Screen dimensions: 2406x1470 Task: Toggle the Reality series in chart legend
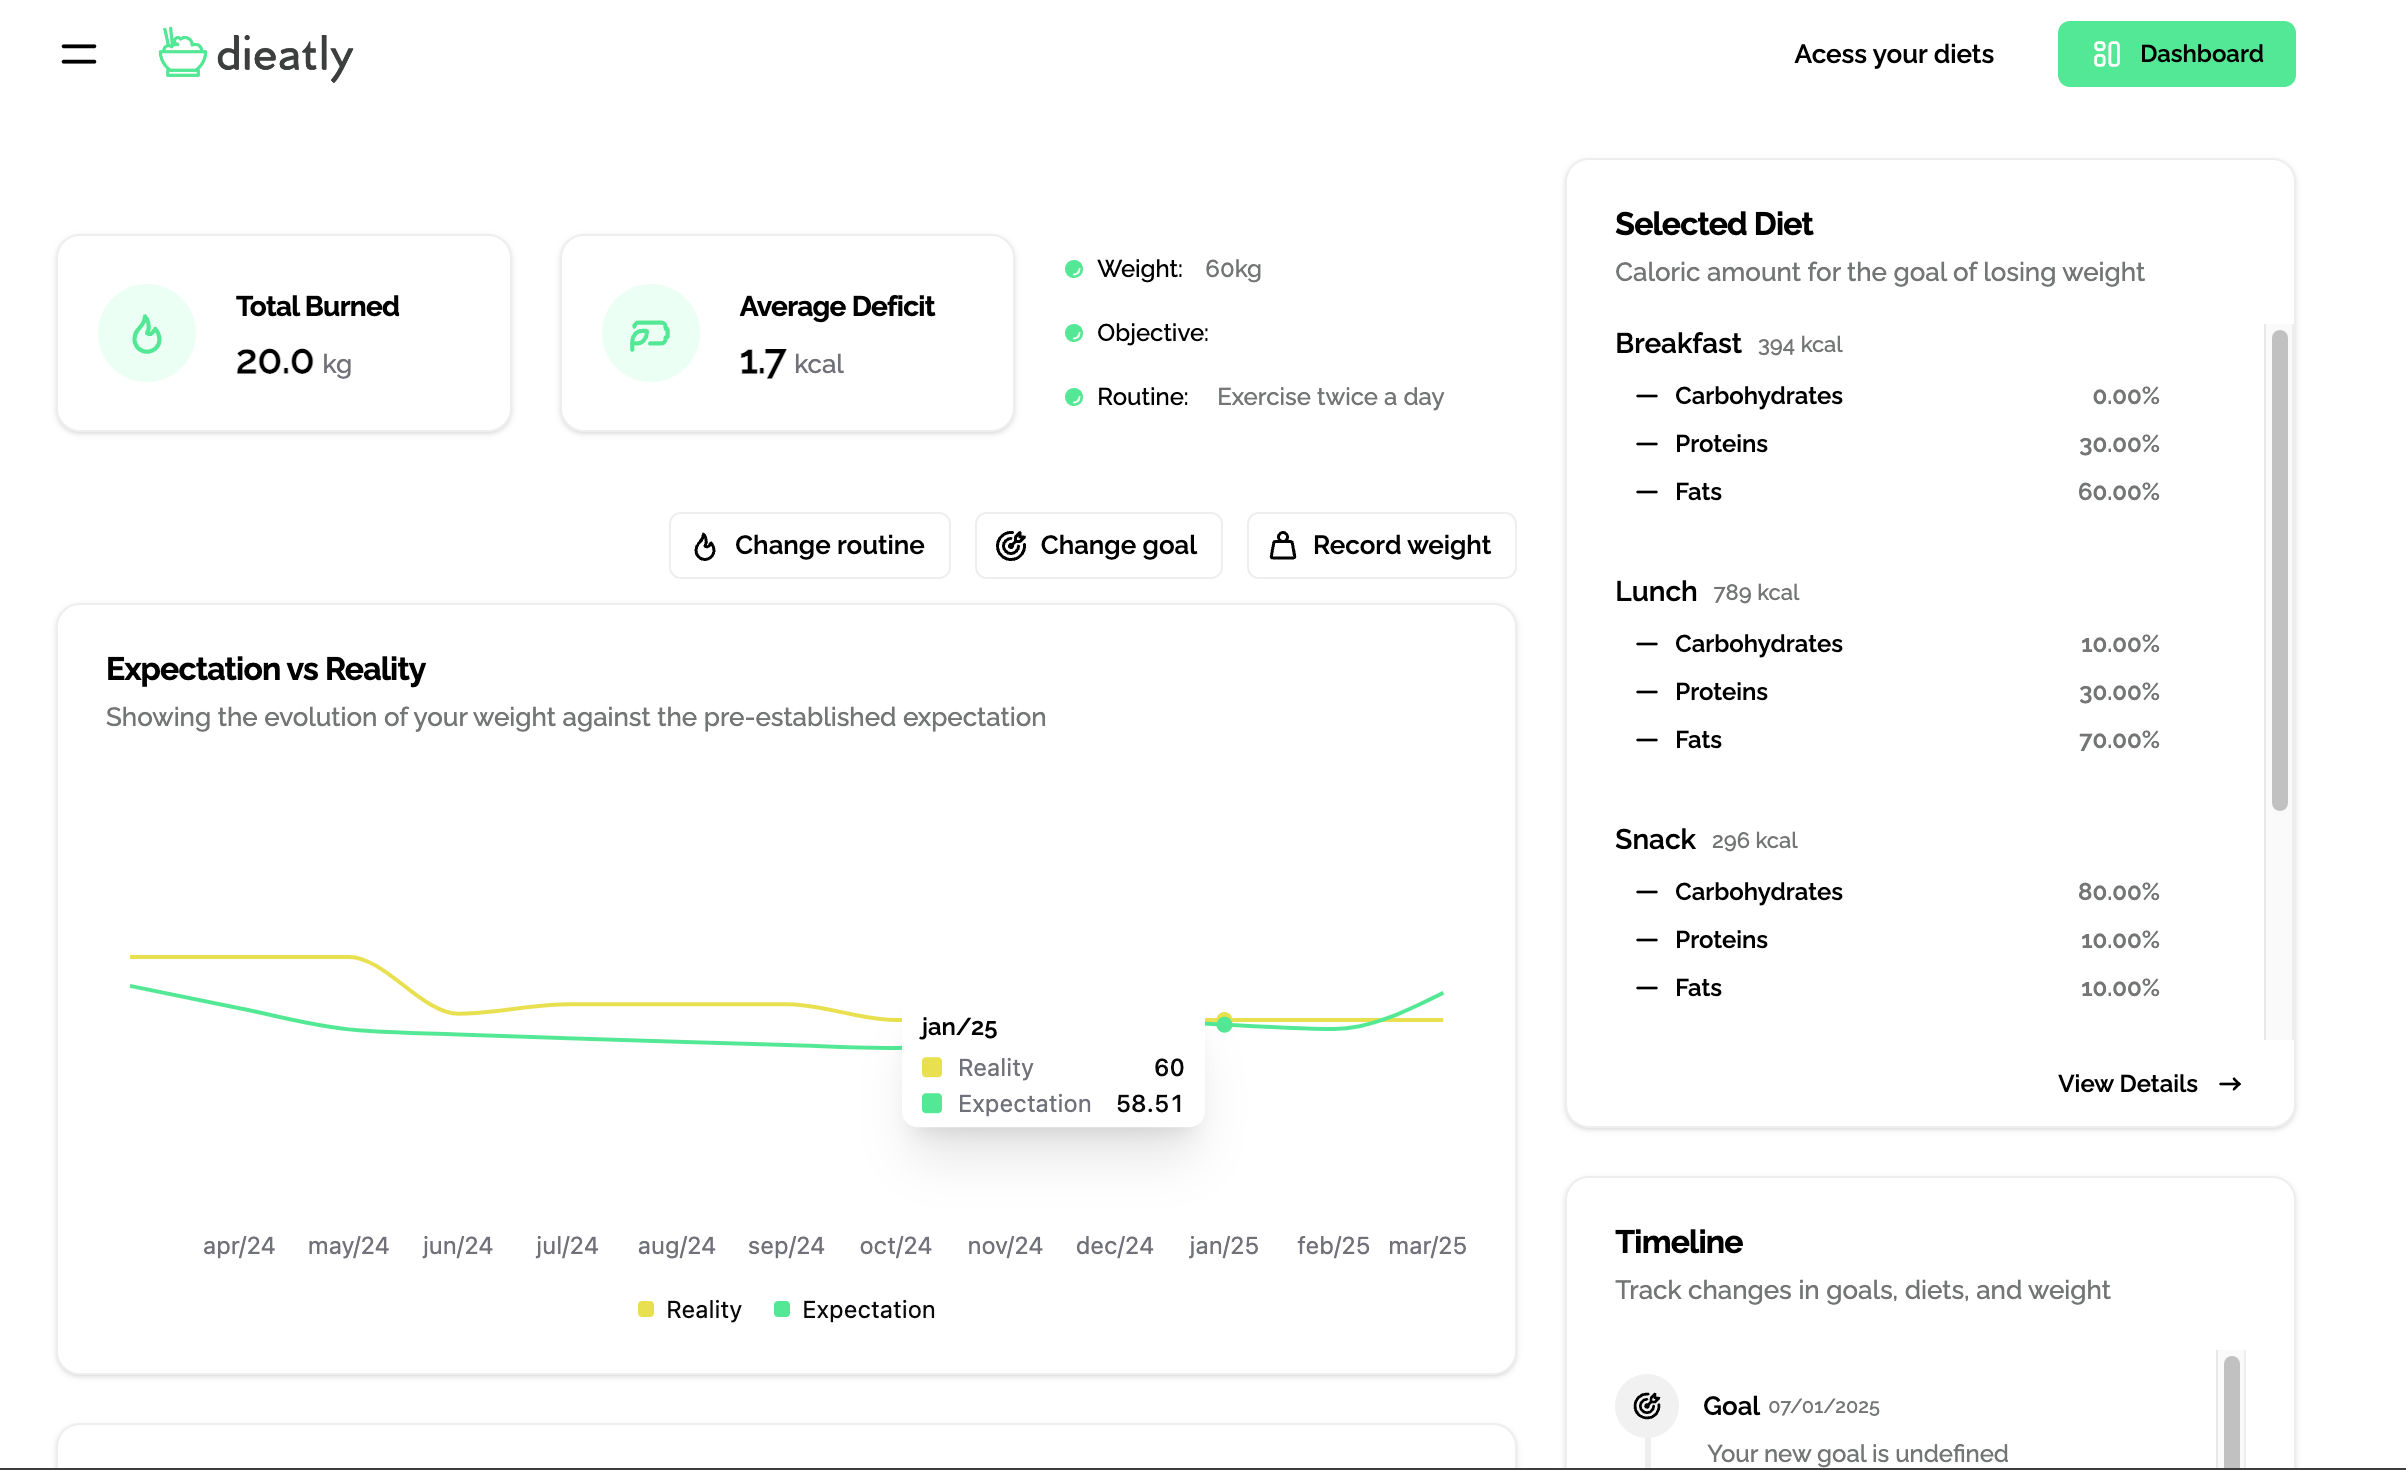pyautogui.click(x=690, y=1310)
